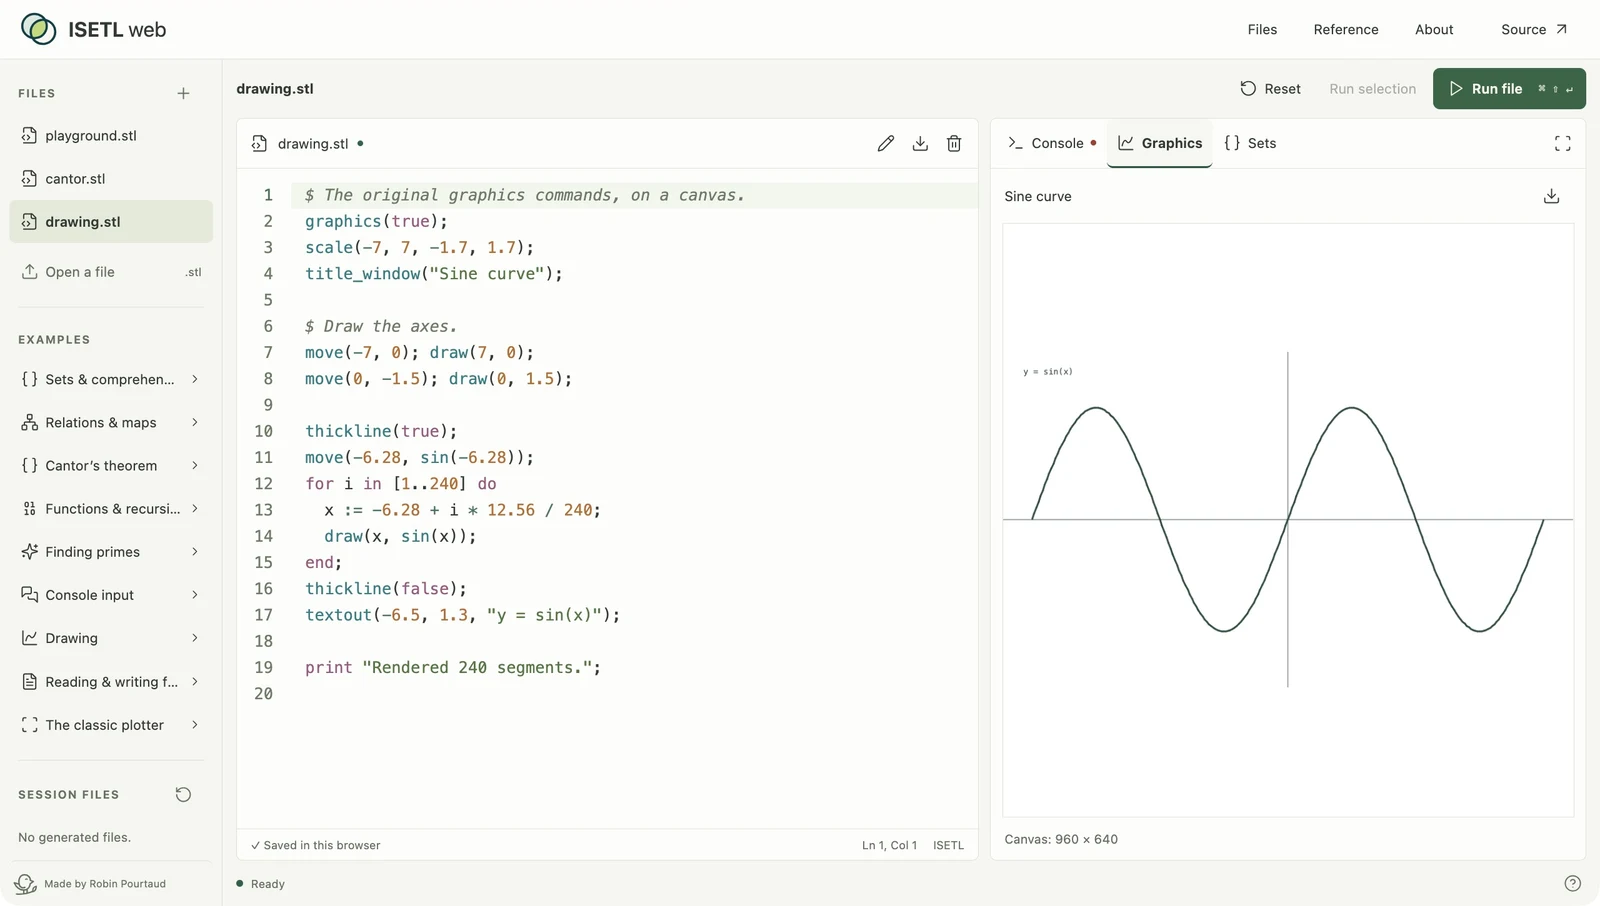Screen dimensions: 1600x906
Task: Download the Sine curve graphic image
Action: [x=1551, y=196]
